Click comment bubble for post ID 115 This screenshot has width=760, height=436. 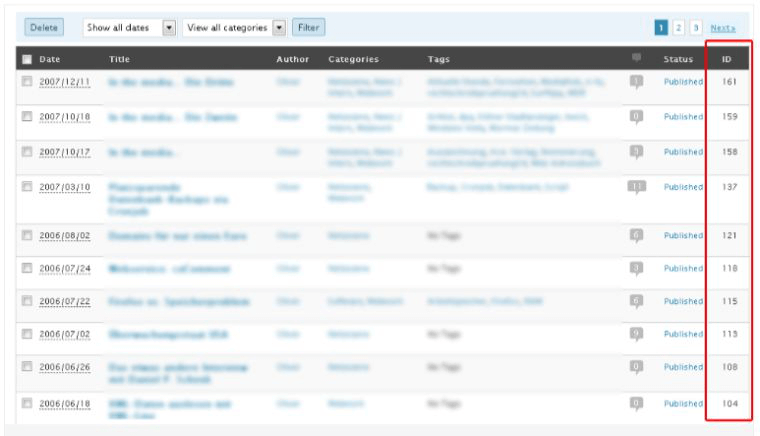click(636, 301)
